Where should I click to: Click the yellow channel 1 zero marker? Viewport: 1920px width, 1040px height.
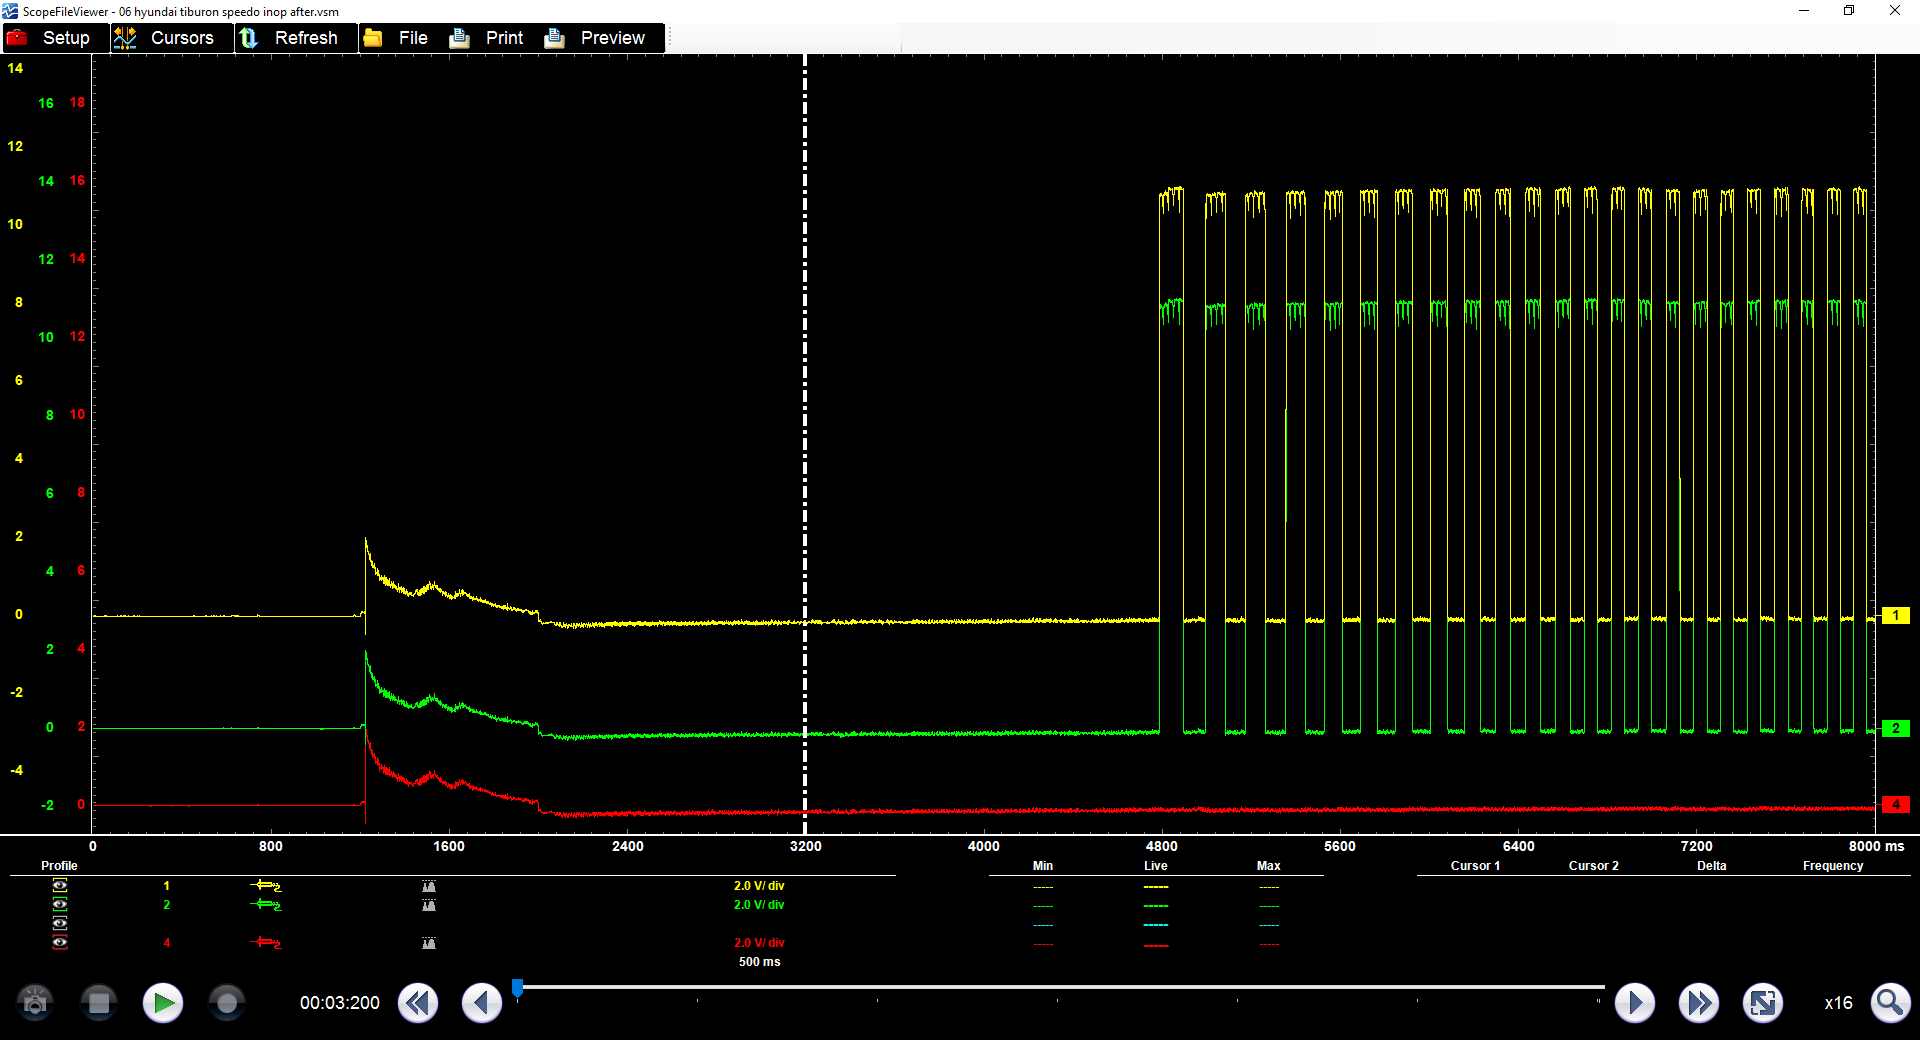[x=1896, y=616]
